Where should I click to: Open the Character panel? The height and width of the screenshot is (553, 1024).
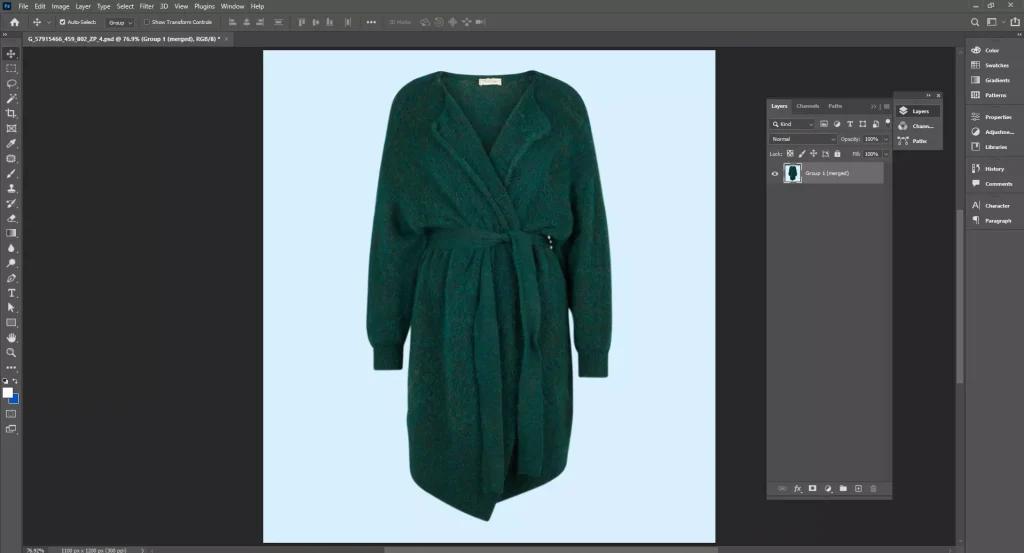(991, 206)
